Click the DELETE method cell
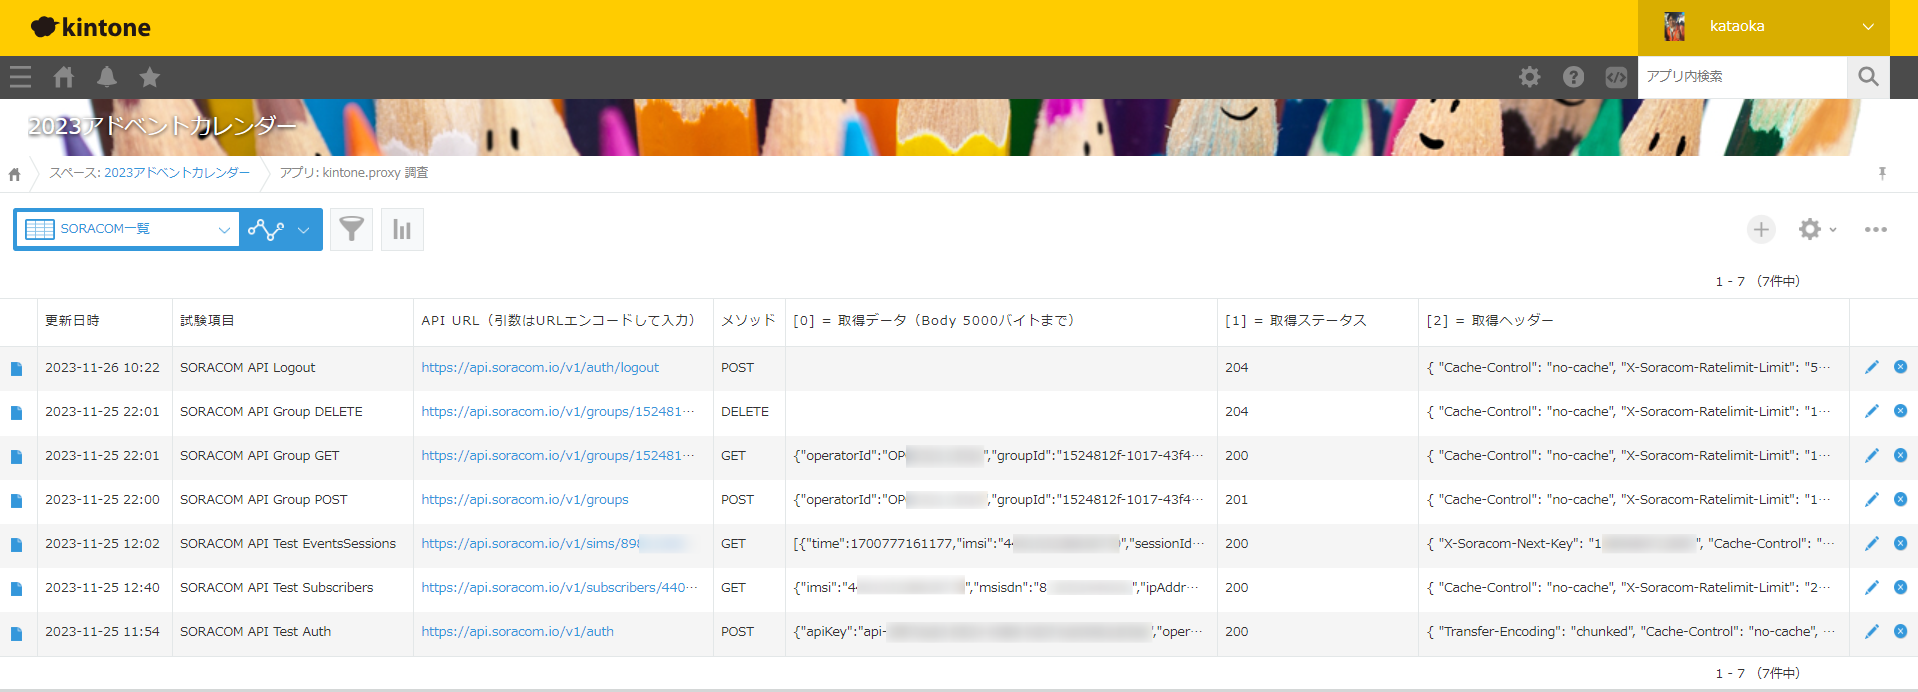Image resolution: width=1918 pixels, height=692 pixels. (x=749, y=412)
